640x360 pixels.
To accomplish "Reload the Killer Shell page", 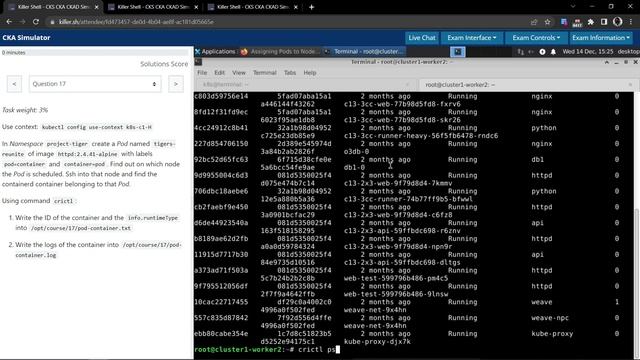I will 36,22.
